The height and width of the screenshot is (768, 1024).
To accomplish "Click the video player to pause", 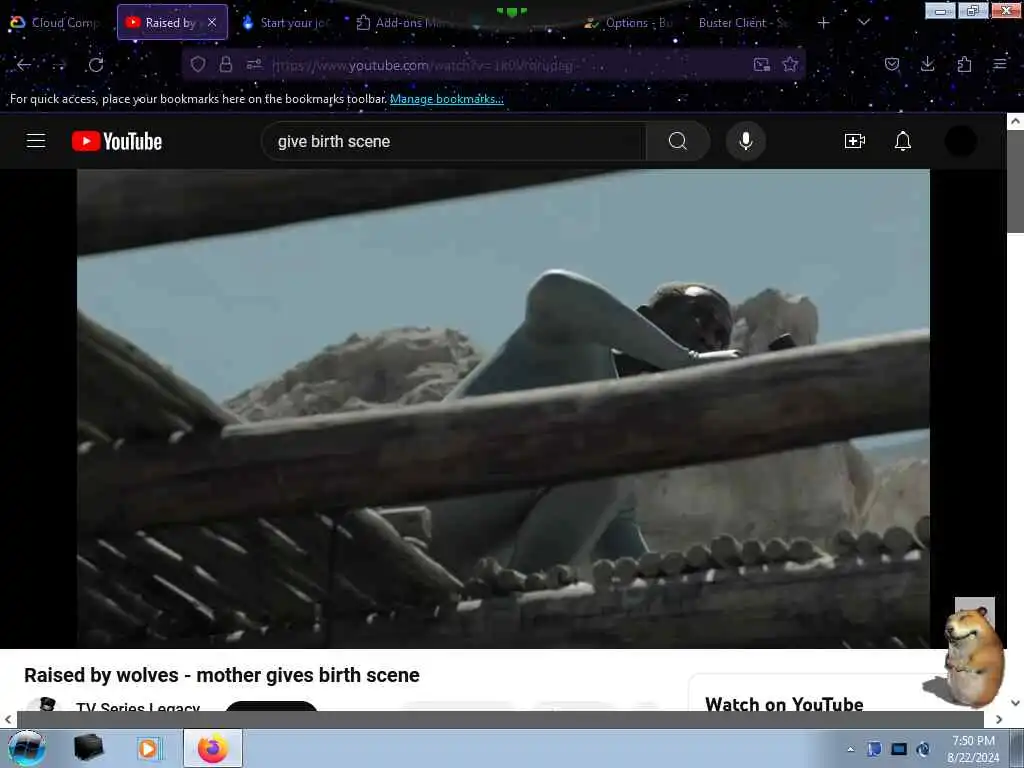I will click(503, 409).
